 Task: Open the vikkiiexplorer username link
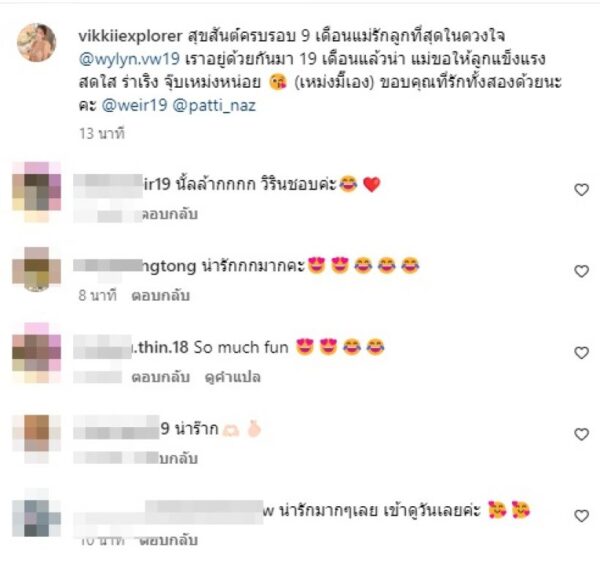point(130,36)
